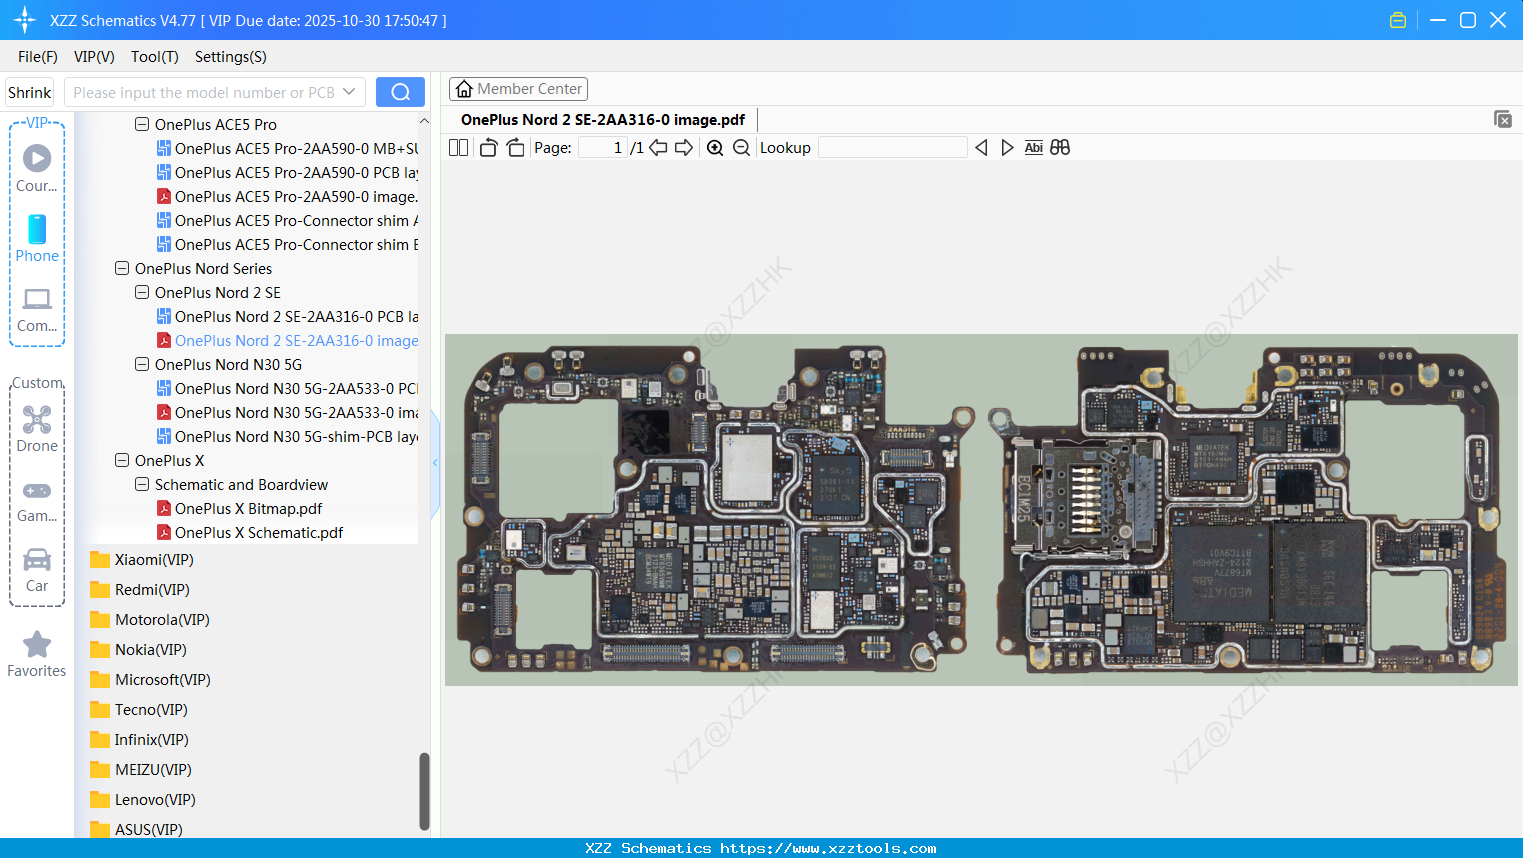Collapse the OnePlus Nord Series node
Viewport: 1523px width, 858px height.
tap(122, 268)
